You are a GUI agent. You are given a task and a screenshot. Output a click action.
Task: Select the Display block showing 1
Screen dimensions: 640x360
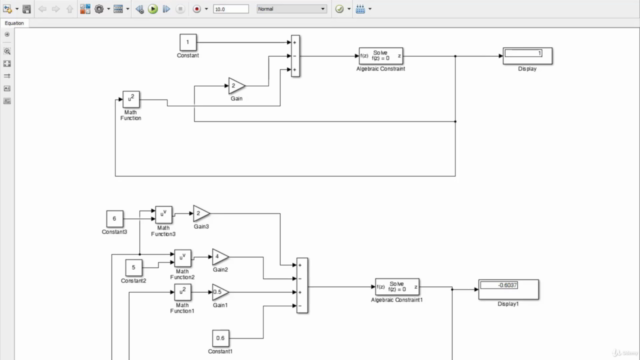pos(527,56)
